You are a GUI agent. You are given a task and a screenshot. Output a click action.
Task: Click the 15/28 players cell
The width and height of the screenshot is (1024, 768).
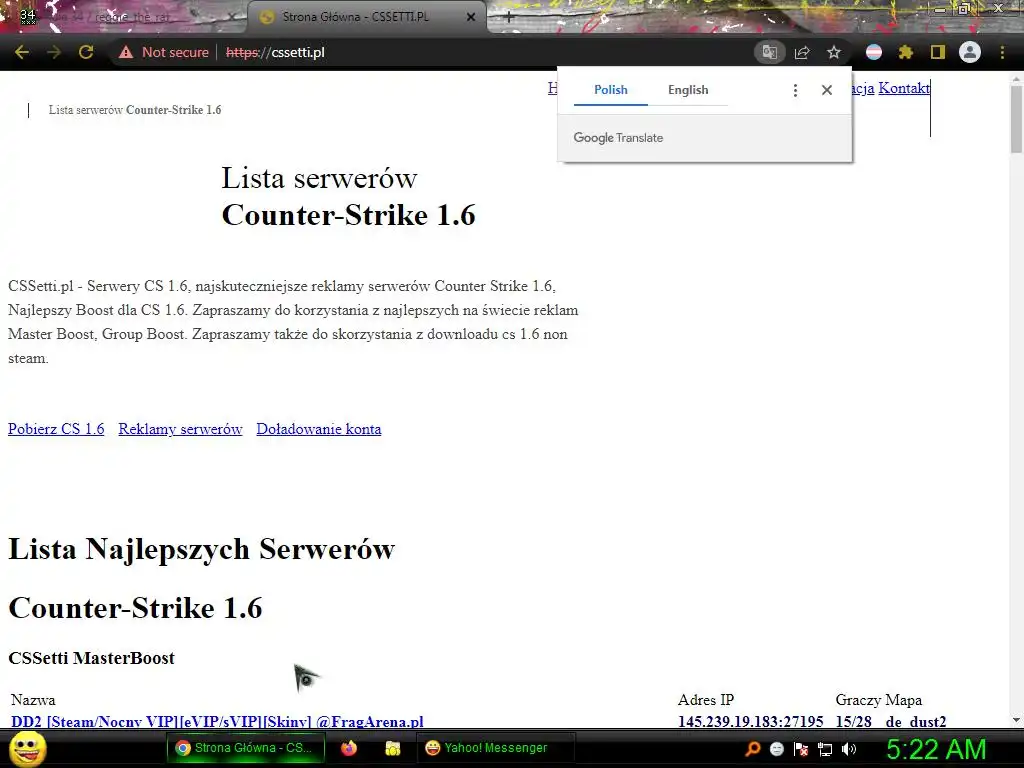854,721
